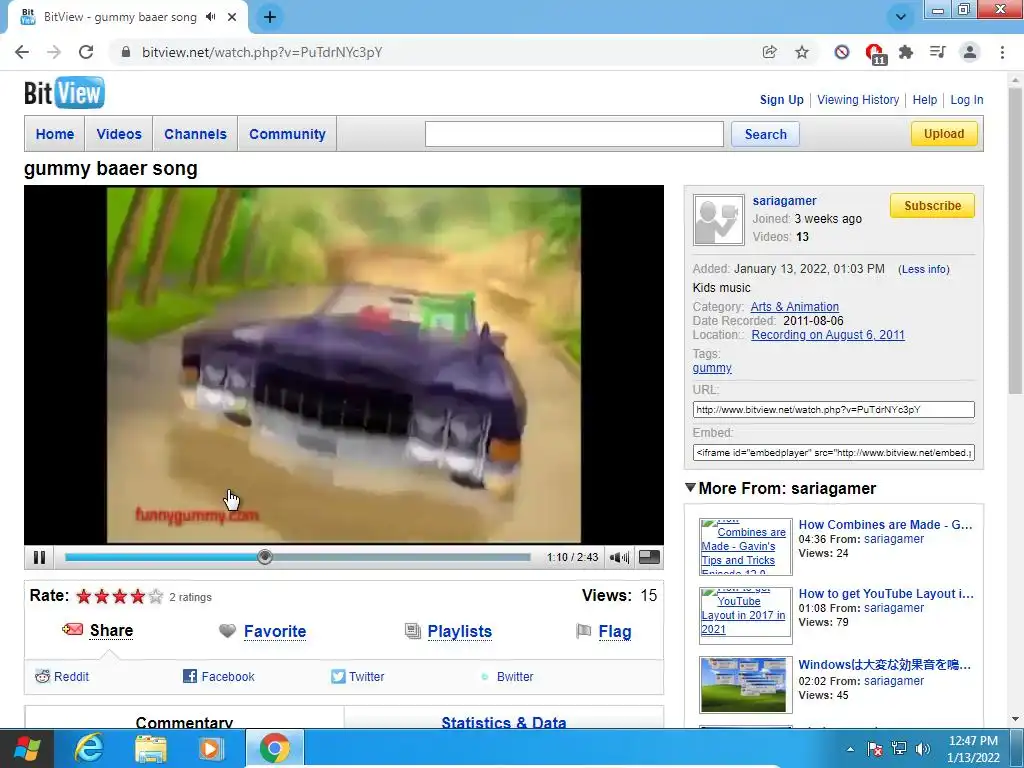The height and width of the screenshot is (768, 1024).
Task: Open the media control icon in Chrome toolbar
Action: (x=938, y=52)
